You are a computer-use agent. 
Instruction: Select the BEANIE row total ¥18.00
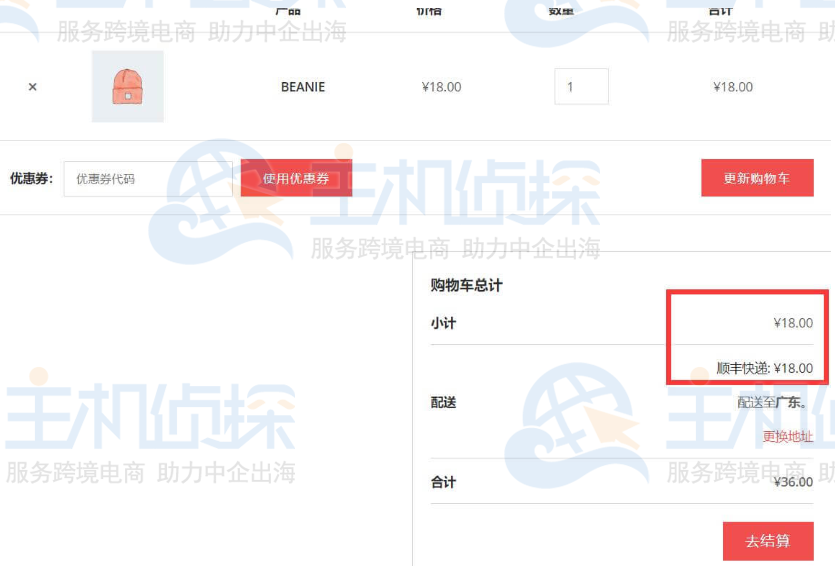733,87
